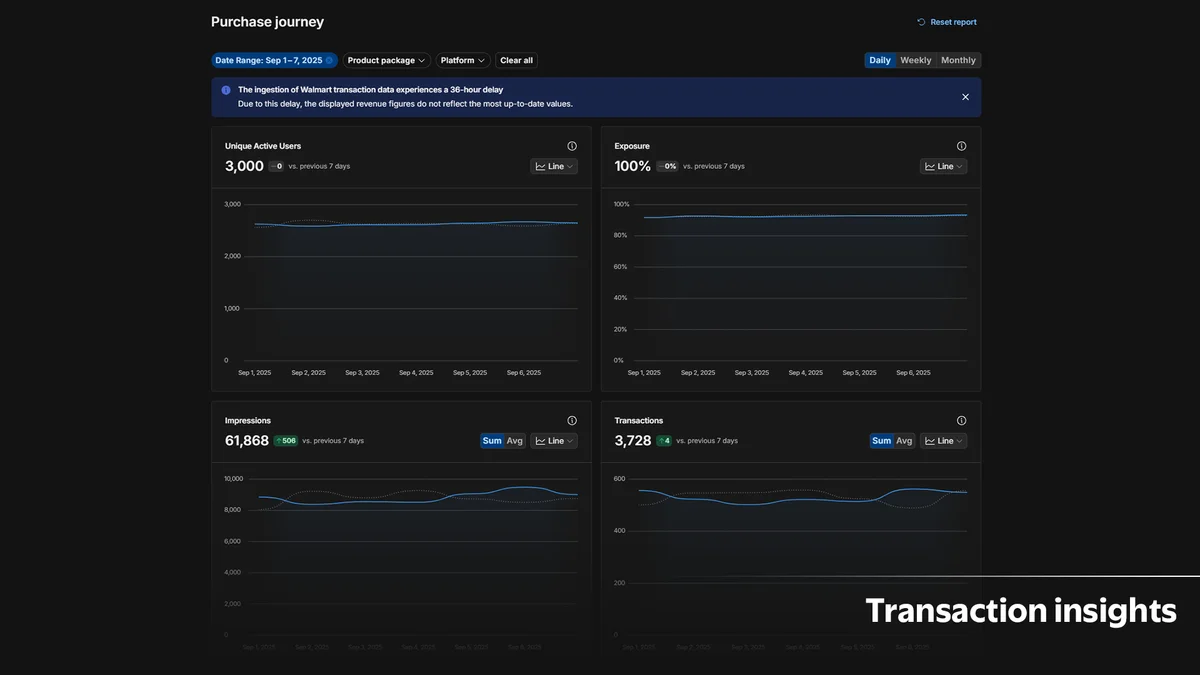Open info icon on Impressions card

pos(572,421)
